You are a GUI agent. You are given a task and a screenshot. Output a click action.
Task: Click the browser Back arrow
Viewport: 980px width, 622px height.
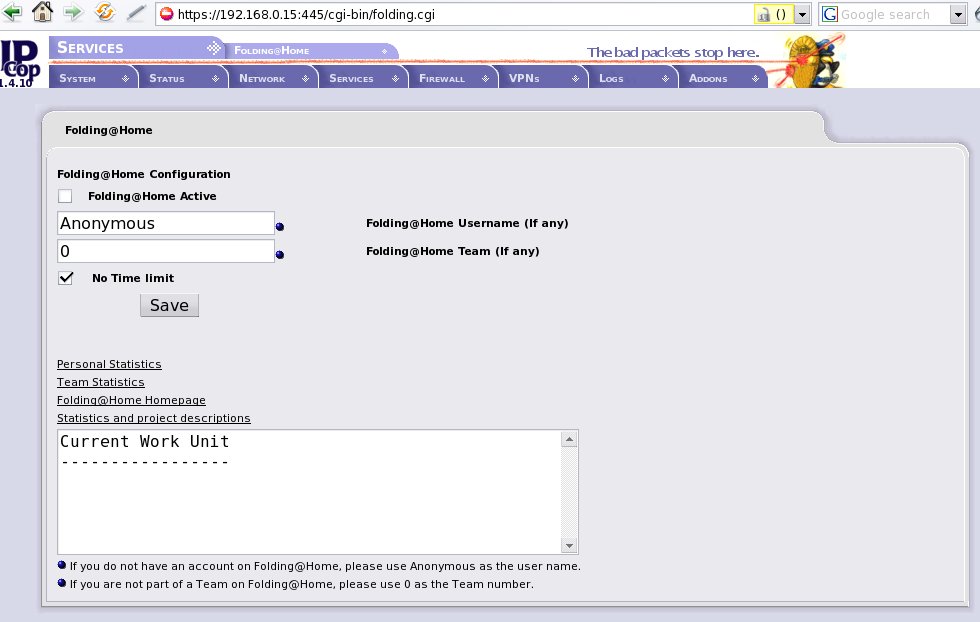(x=12, y=14)
